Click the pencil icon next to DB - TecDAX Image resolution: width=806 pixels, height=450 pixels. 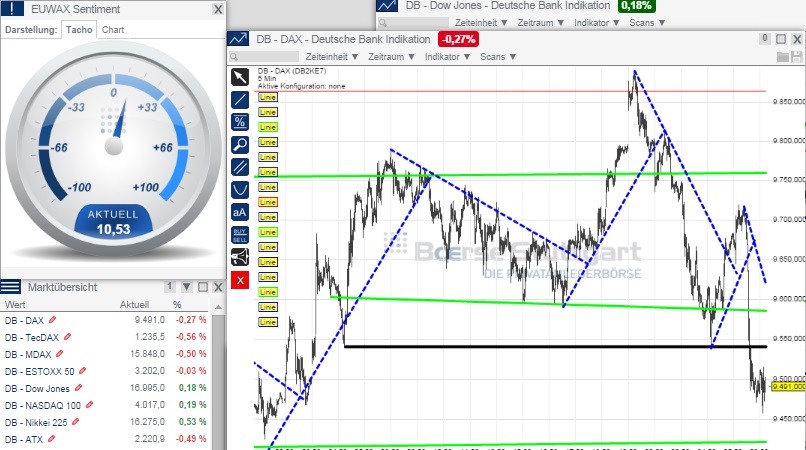pos(67,337)
